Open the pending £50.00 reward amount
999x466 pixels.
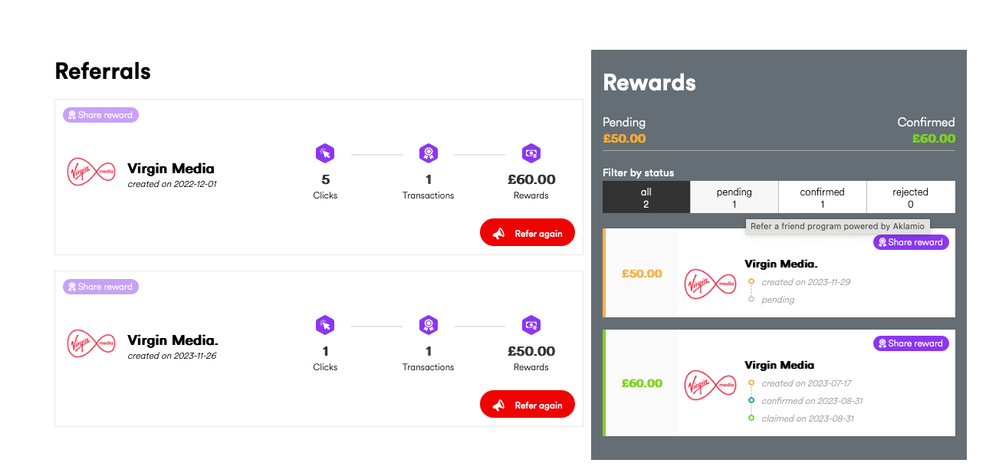pos(642,273)
